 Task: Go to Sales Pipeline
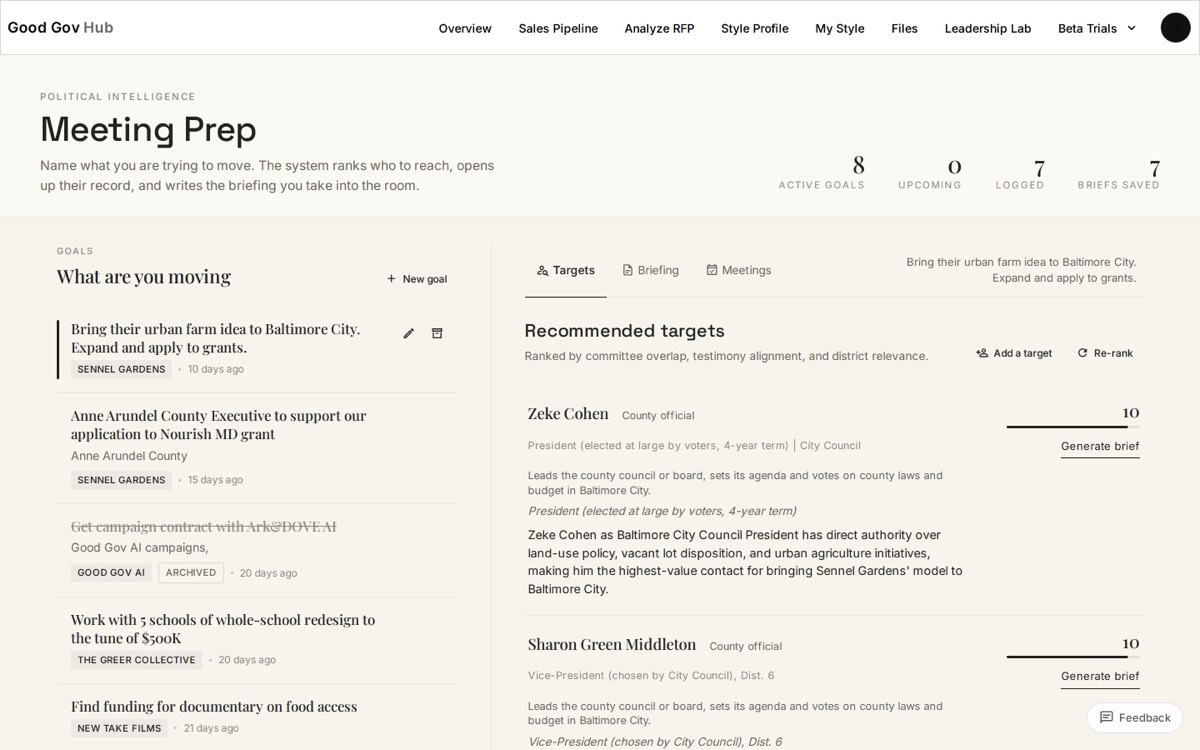click(x=558, y=28)
